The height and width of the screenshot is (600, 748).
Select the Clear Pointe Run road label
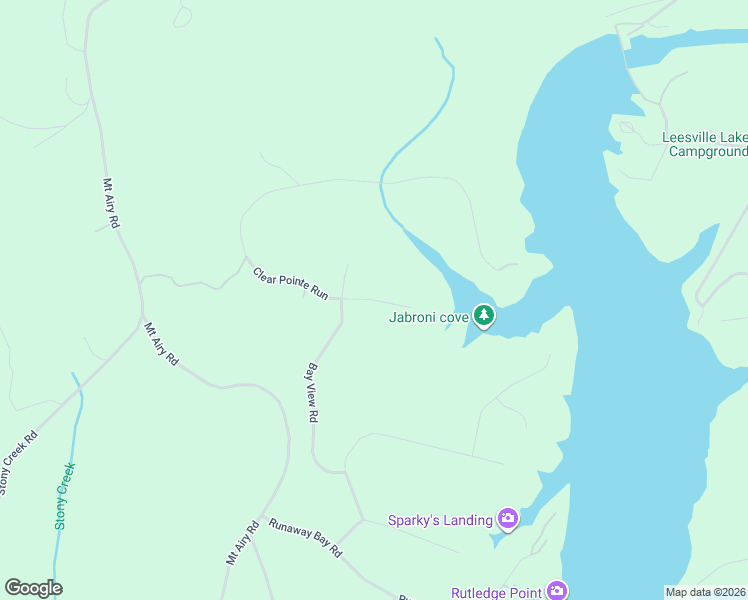tap(291, 283)
